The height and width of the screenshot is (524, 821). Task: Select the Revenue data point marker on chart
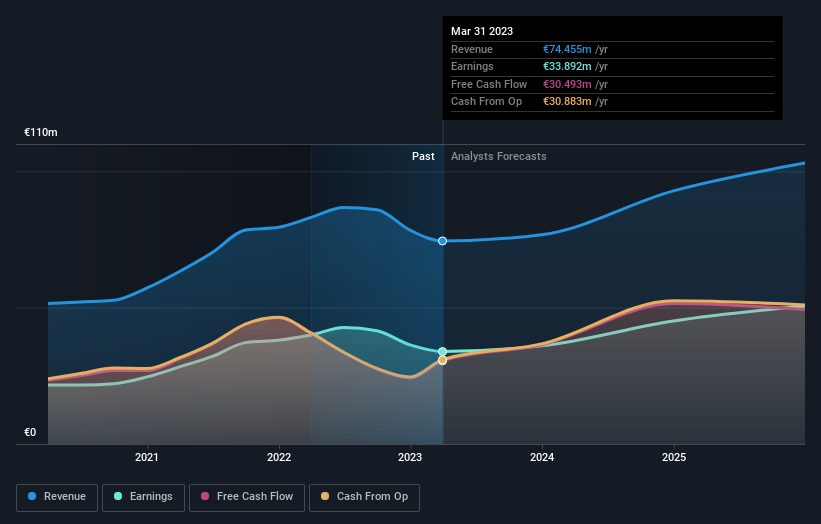click(442, 241)
